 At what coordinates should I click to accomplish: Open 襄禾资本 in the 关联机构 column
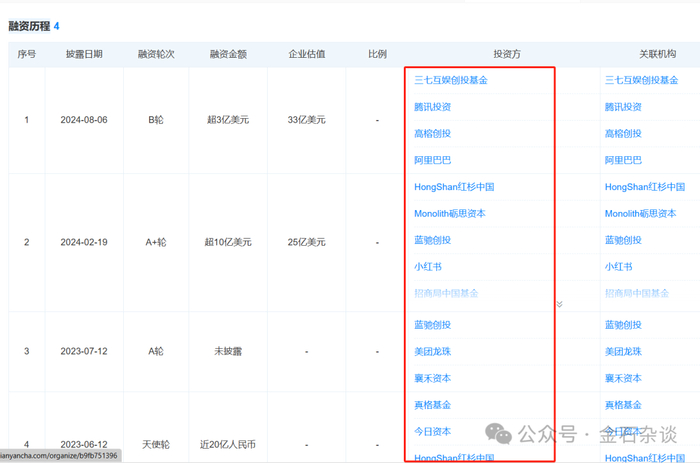coord(623,379)
